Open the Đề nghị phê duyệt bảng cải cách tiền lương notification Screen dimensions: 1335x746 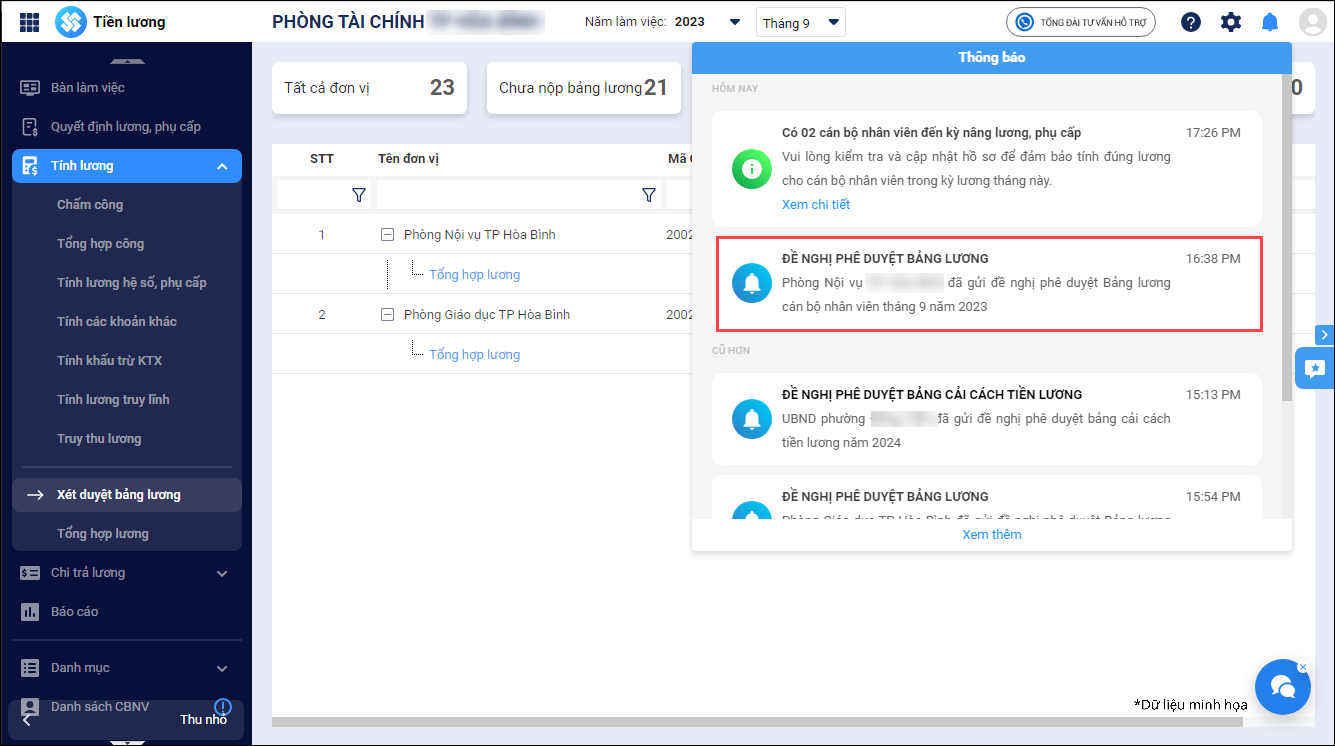987,419
